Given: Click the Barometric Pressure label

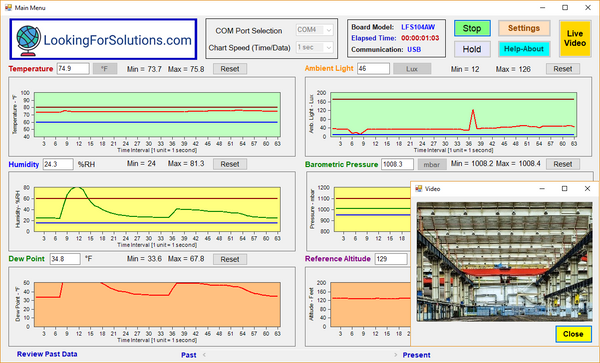Looking at the screenshot, I should pos(341,164).
